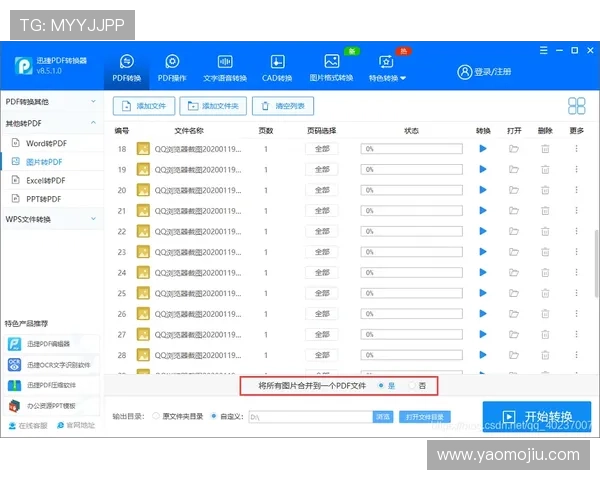Switch to the CAD转换 tab
600x480 pixels.
pos(277,67)
